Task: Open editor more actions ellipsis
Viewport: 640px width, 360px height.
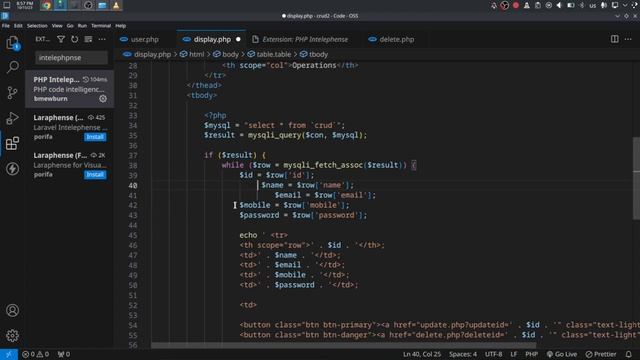Action: point(628,39)
